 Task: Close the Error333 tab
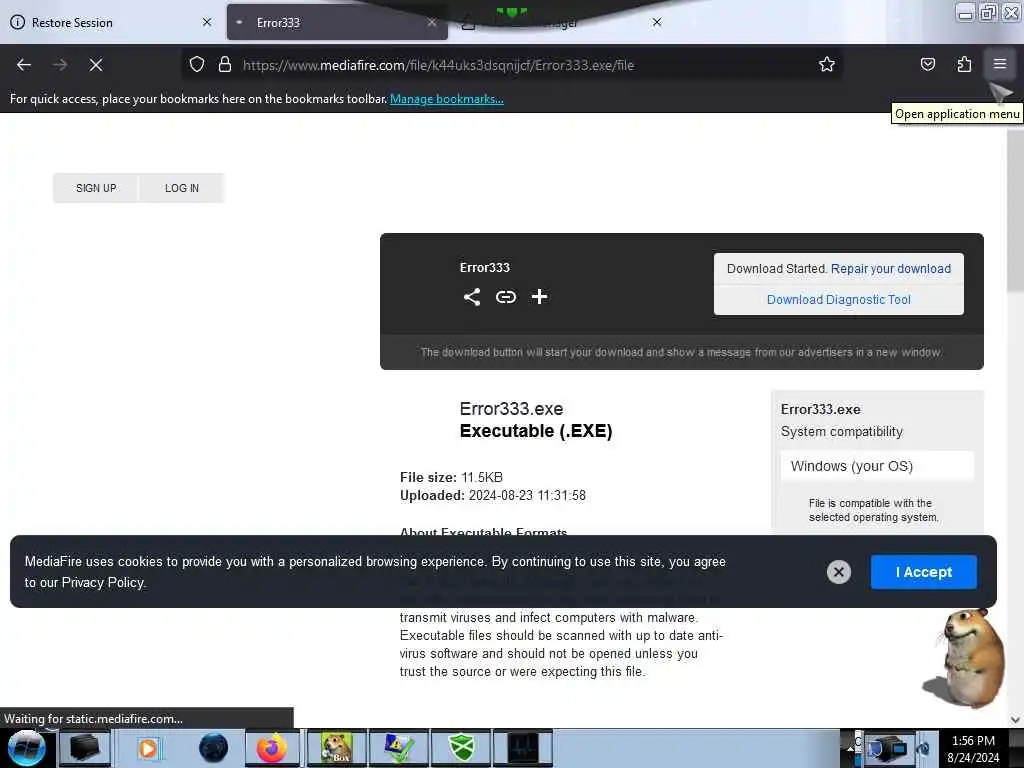pyautogui.click(x=432, y=22)
